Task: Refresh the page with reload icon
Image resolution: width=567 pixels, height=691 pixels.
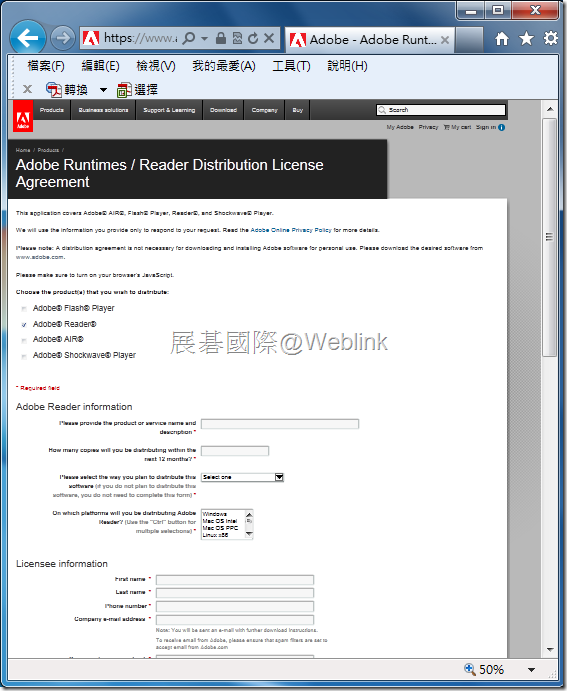Action: (253, 38)
